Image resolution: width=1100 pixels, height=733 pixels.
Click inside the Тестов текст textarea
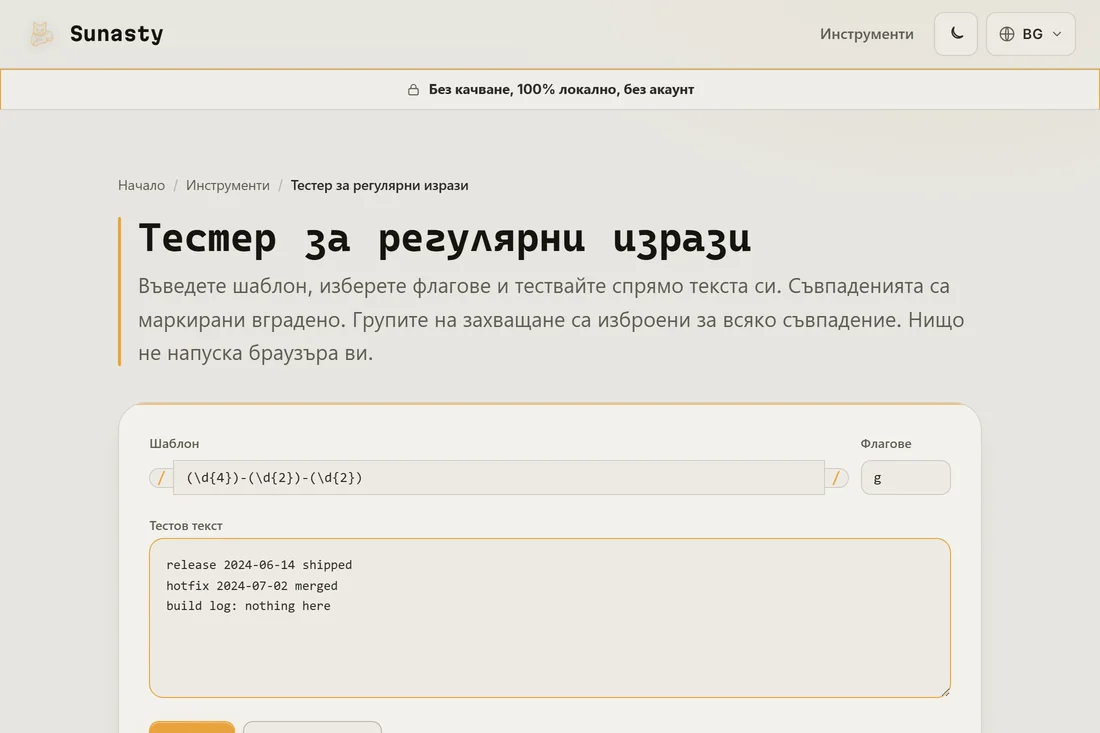550,618
